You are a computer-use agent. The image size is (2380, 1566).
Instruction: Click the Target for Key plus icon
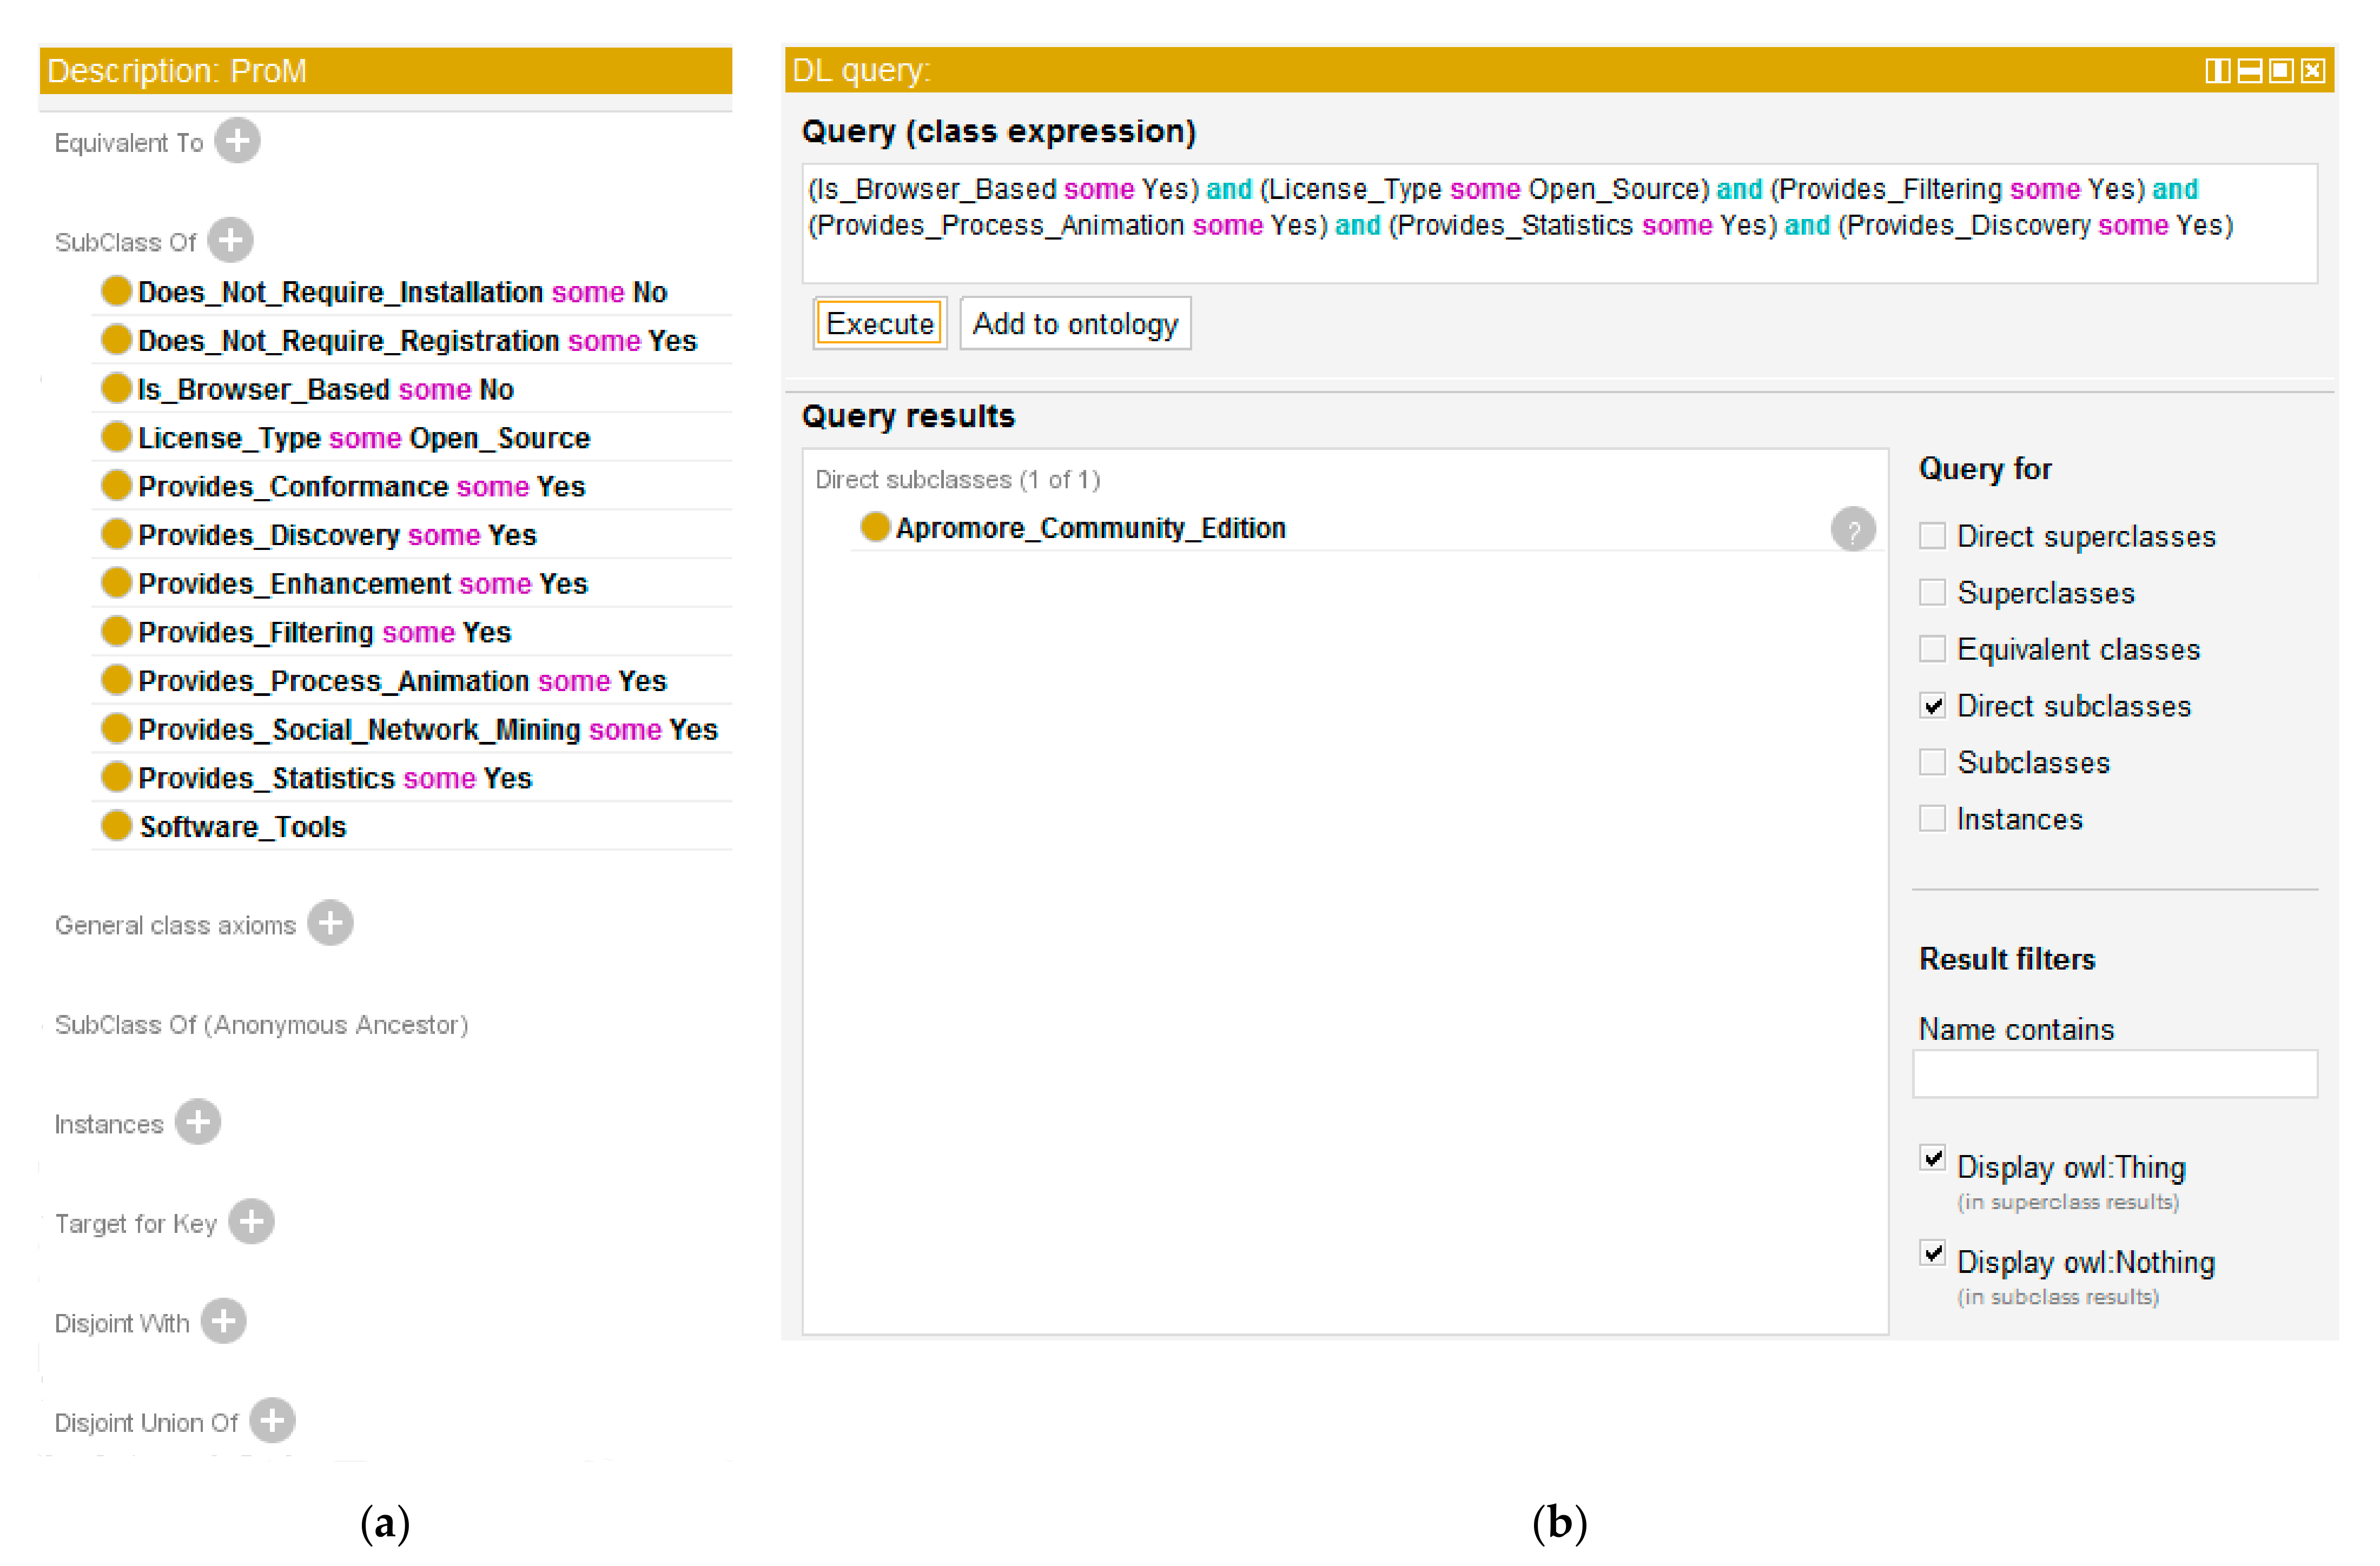[x=251, y=1222]
